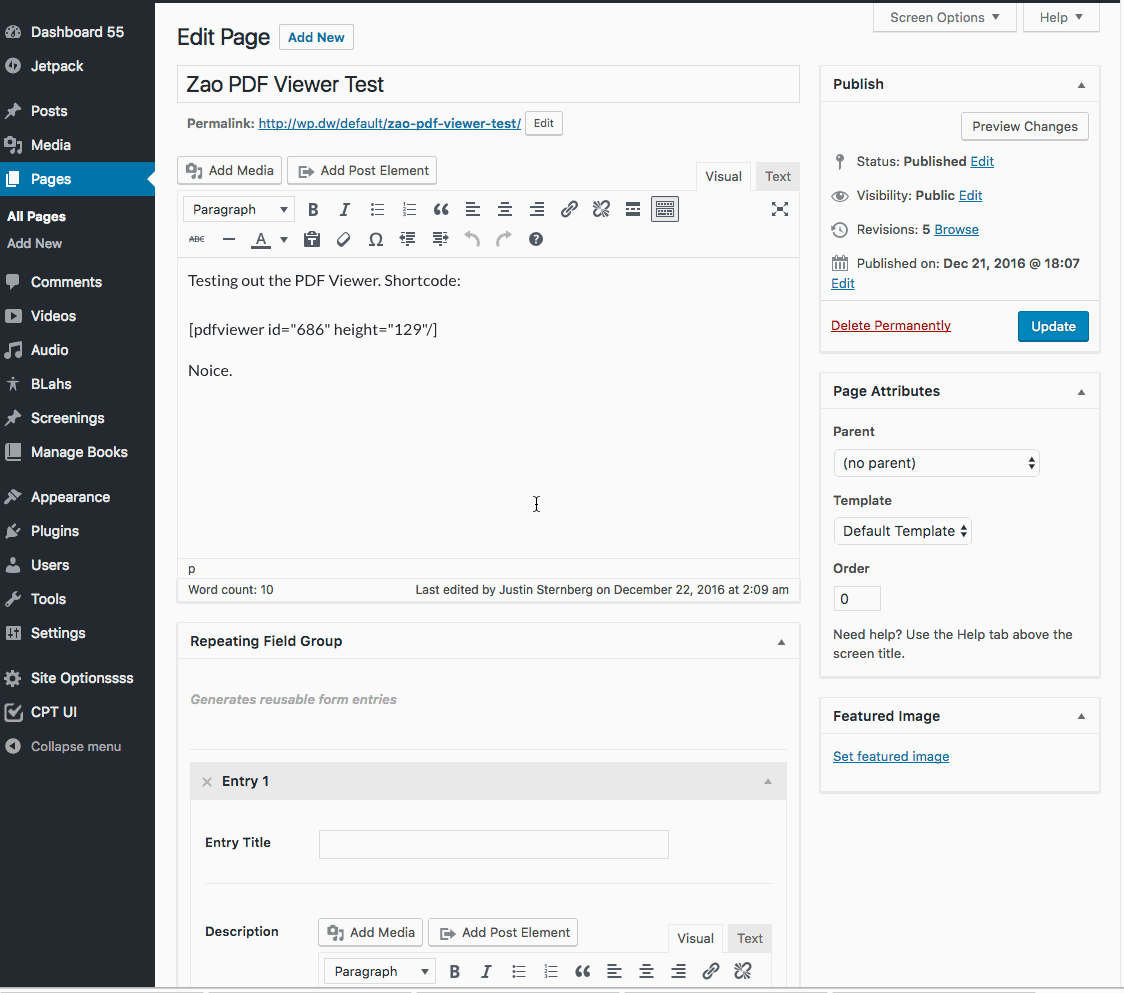Redo last edit

(504, 239)
